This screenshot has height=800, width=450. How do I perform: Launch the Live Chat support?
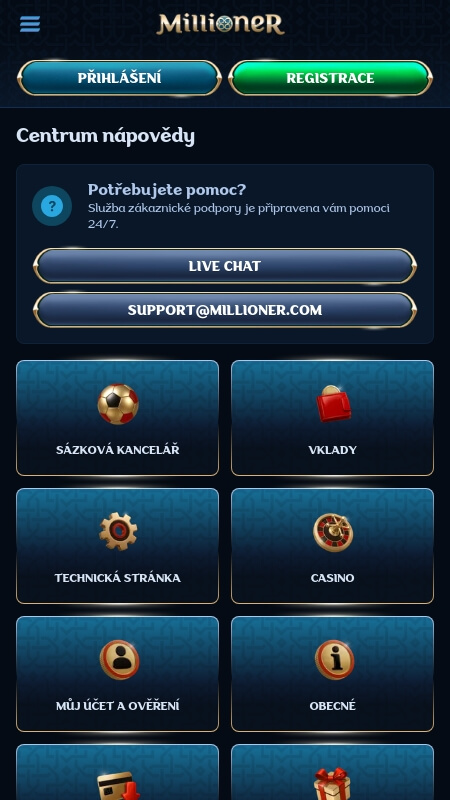coord(225,266)
